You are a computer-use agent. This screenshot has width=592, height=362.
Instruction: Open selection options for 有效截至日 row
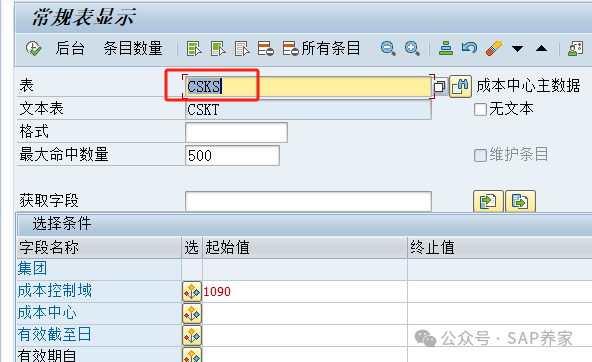pyautogui.click(x=192, y=336)
